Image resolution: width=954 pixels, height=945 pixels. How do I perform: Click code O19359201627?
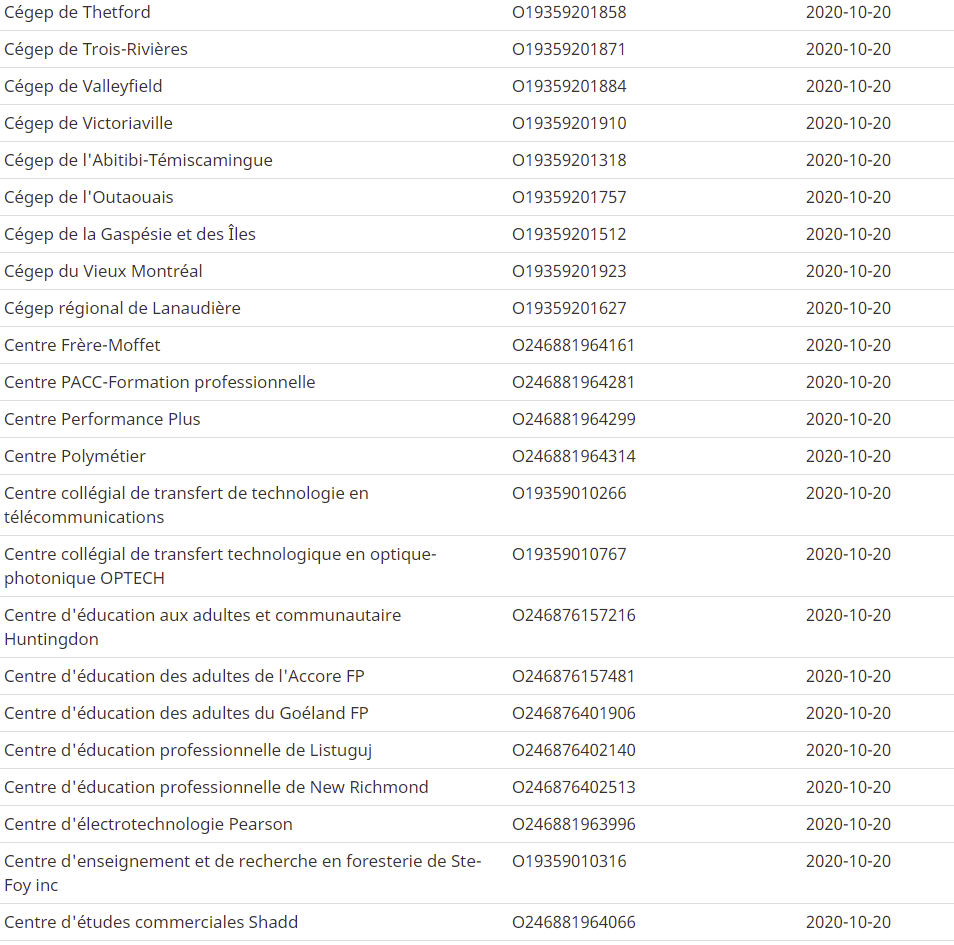pos(569,309)
